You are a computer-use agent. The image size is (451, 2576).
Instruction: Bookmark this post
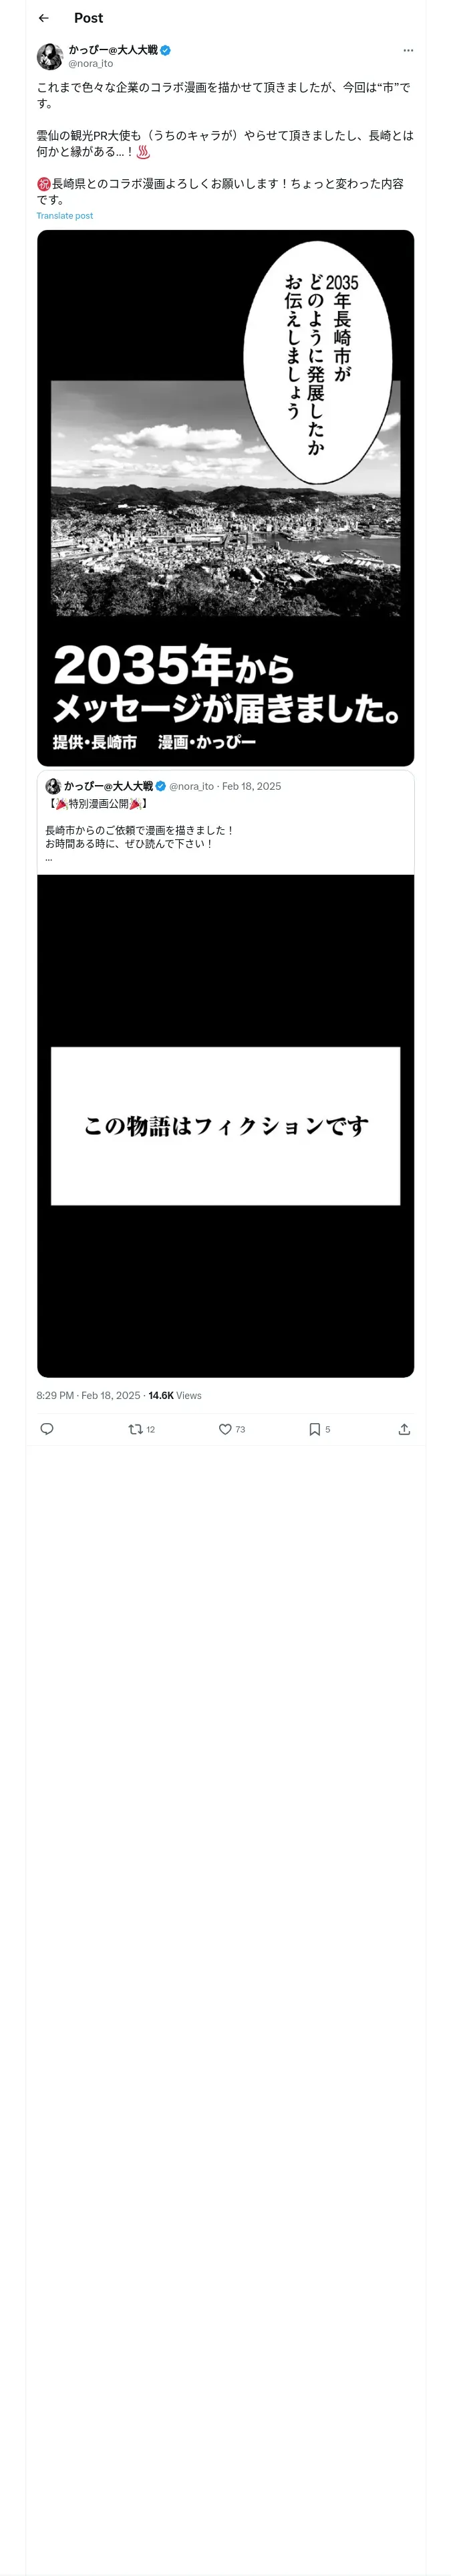pos(319,1429)
